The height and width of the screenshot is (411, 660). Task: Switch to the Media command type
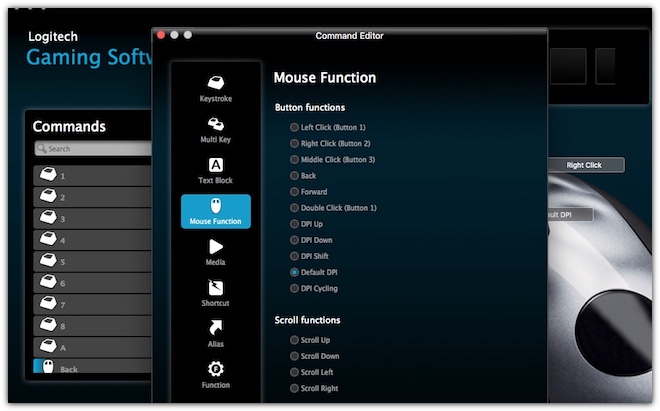[216, 253]
